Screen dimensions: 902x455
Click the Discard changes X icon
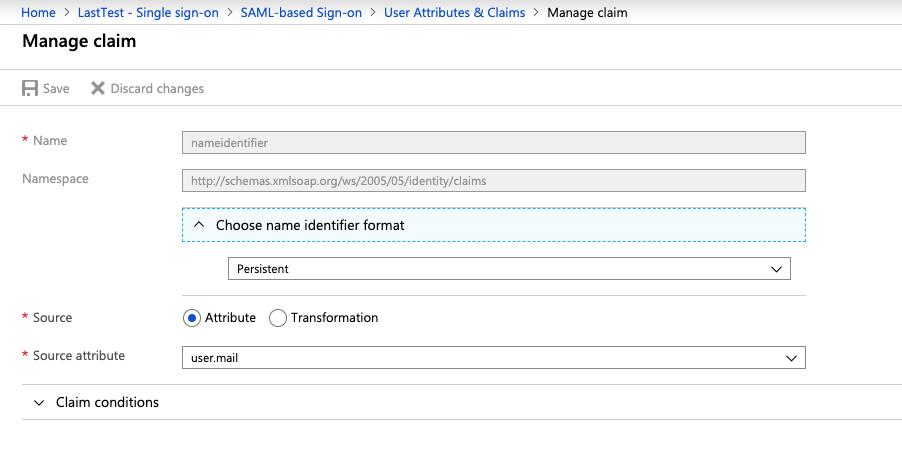click(98, 88)
